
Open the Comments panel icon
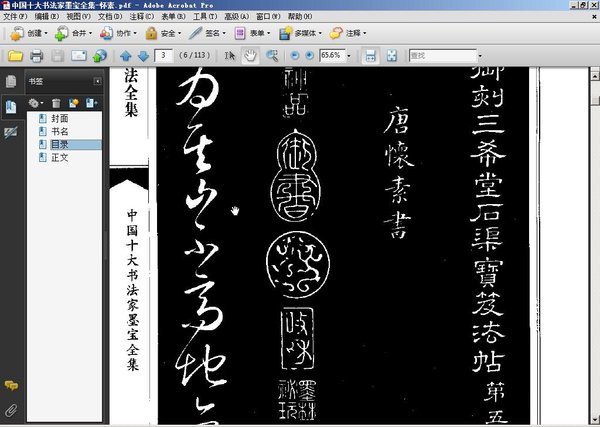pos(11,385)
